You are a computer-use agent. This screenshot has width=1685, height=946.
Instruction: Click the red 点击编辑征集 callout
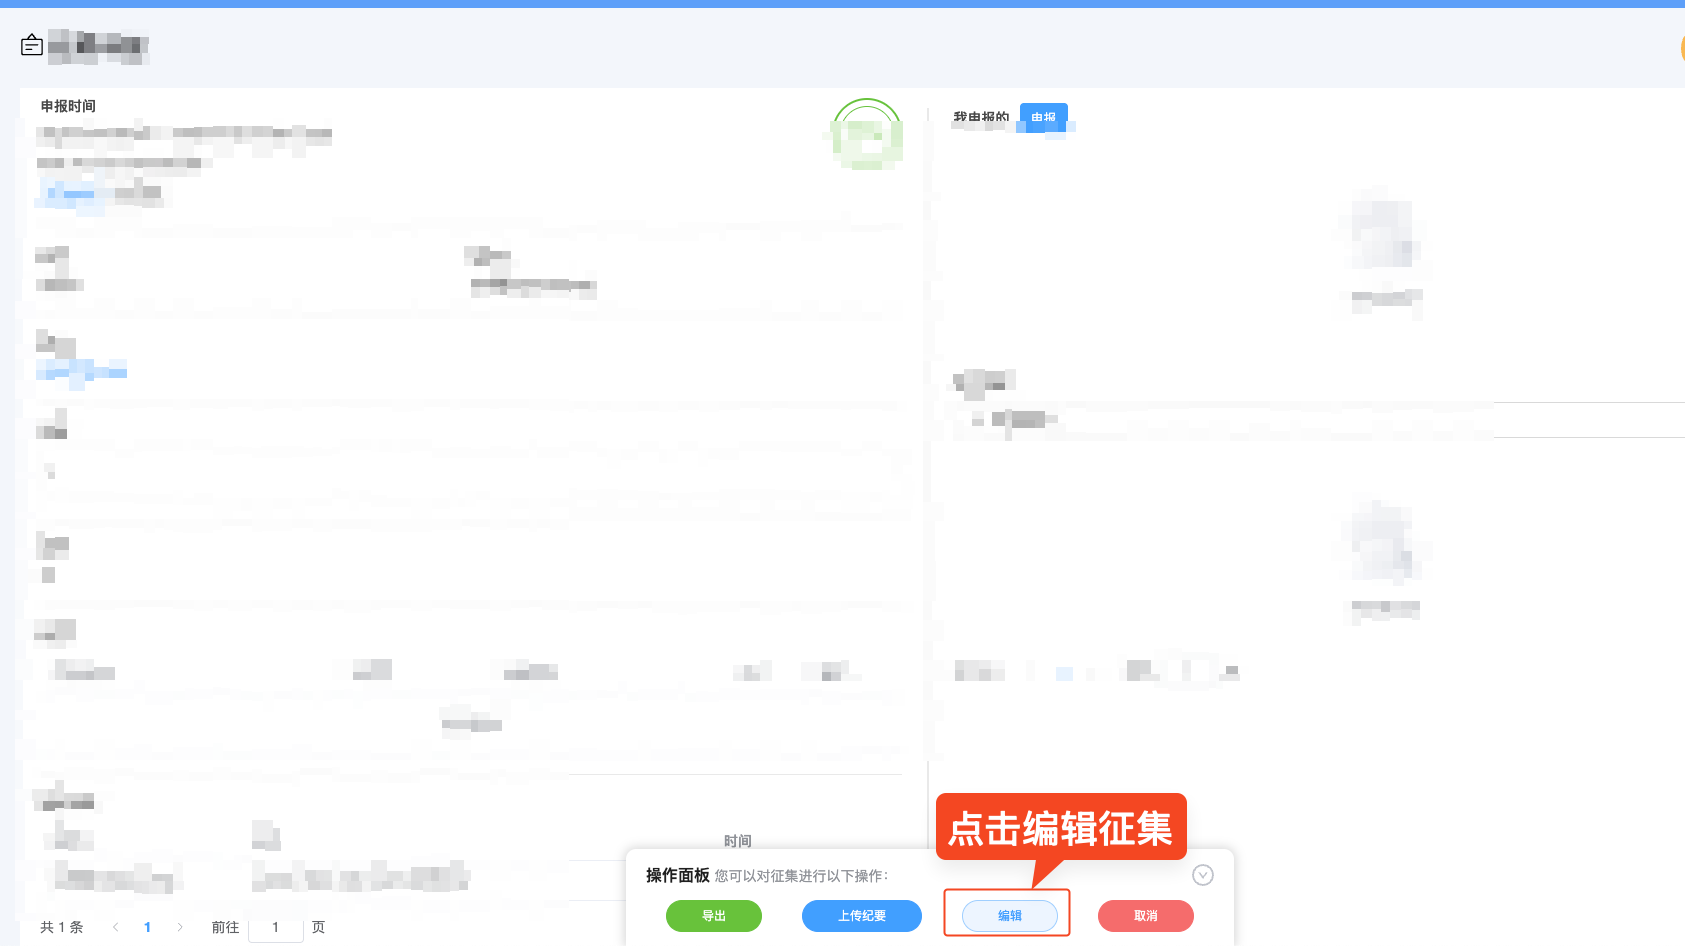coord(1061,827)
